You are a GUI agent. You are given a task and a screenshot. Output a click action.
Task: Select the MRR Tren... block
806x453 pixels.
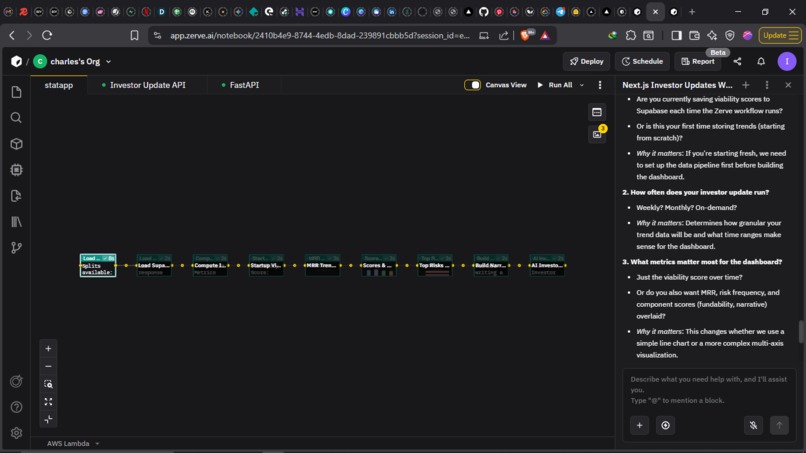click(x=322, y=265)
